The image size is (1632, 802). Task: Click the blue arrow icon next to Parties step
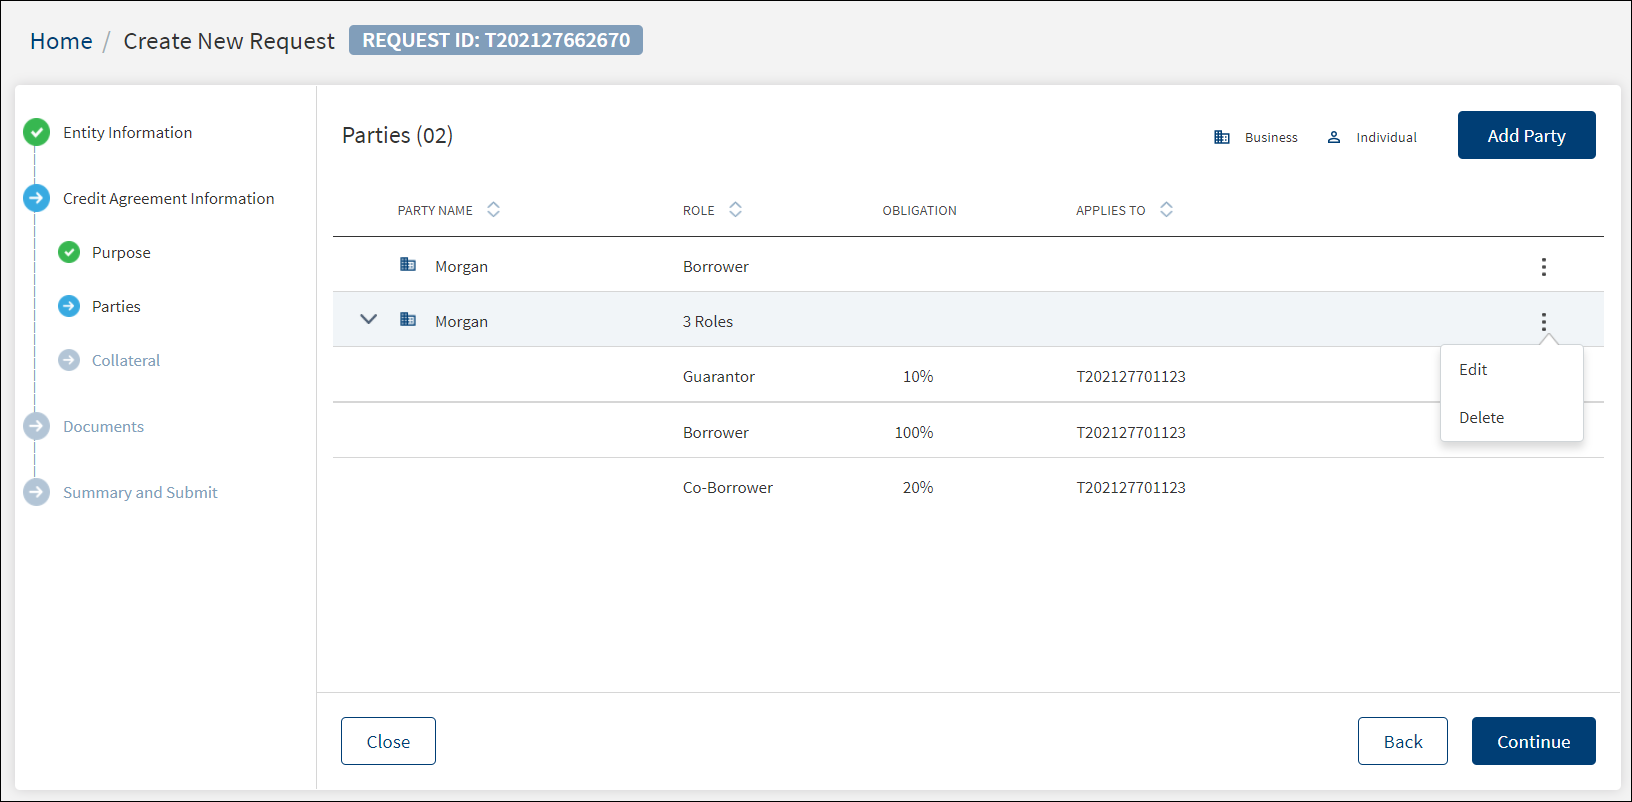coord(69,306)
